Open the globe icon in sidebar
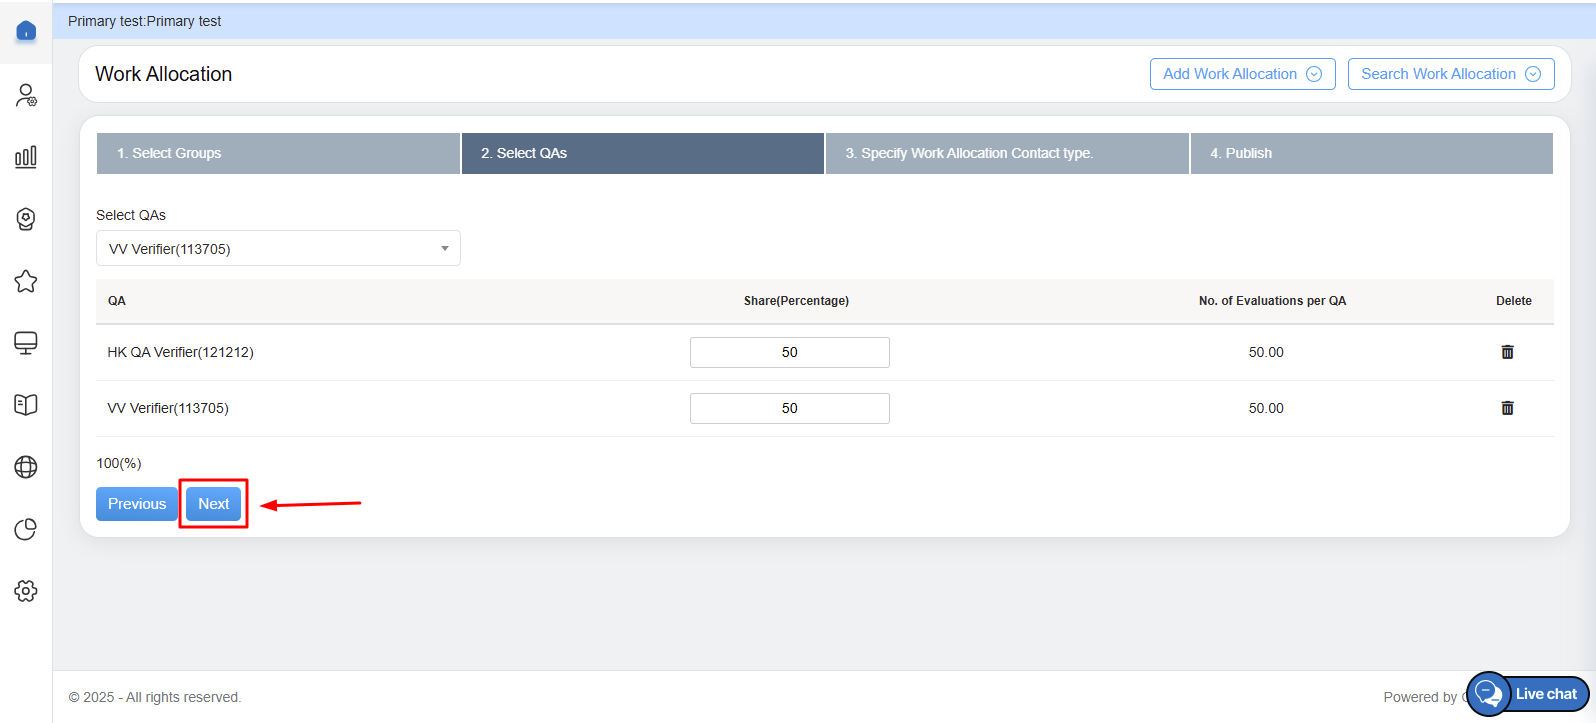This screenshot has height=723, width=1596. [x=26, y=467]
